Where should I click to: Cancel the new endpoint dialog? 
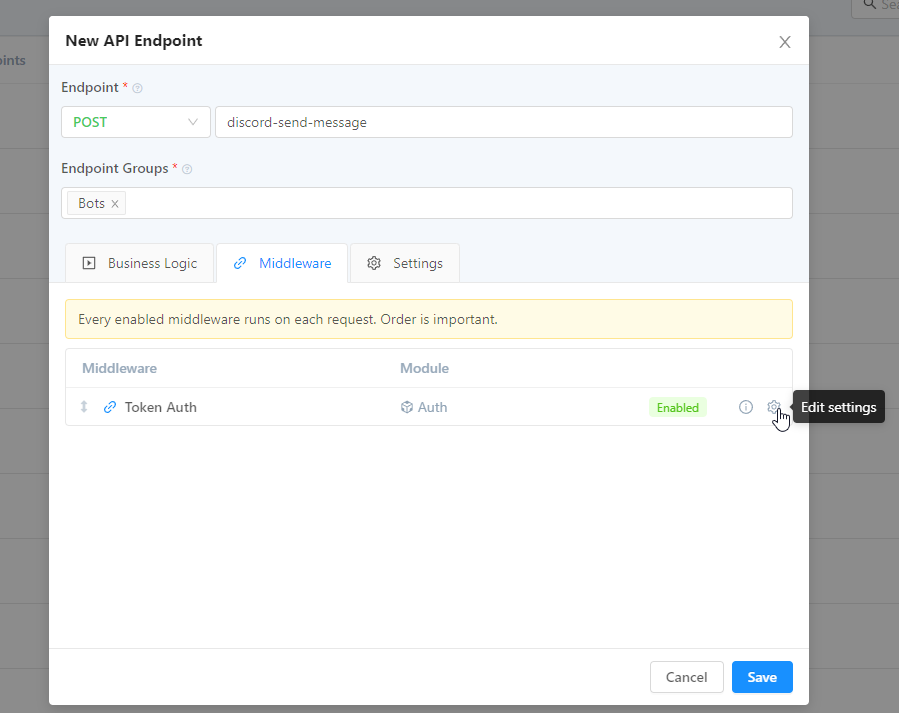tap(686, 677)
